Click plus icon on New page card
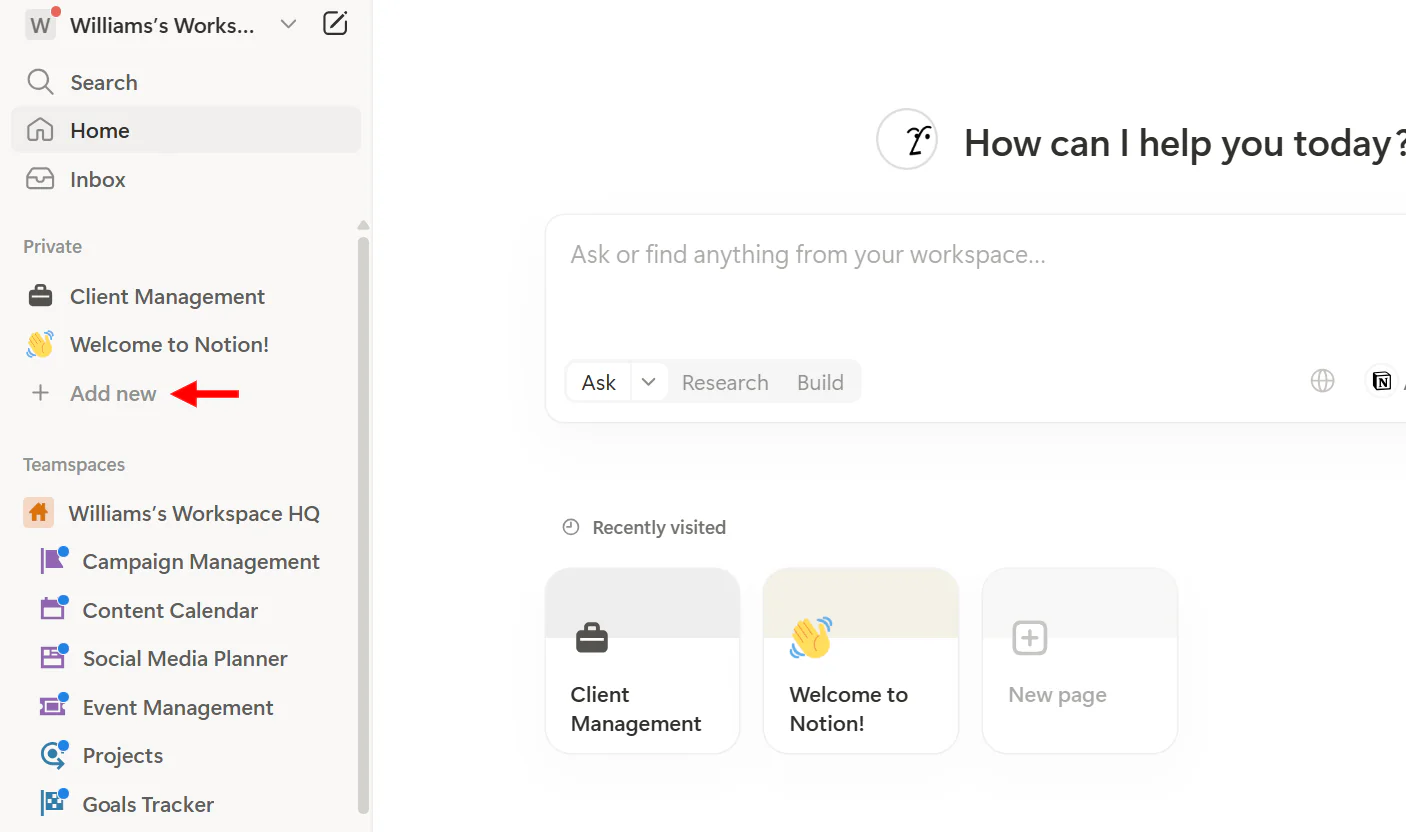 (1030, 637)
